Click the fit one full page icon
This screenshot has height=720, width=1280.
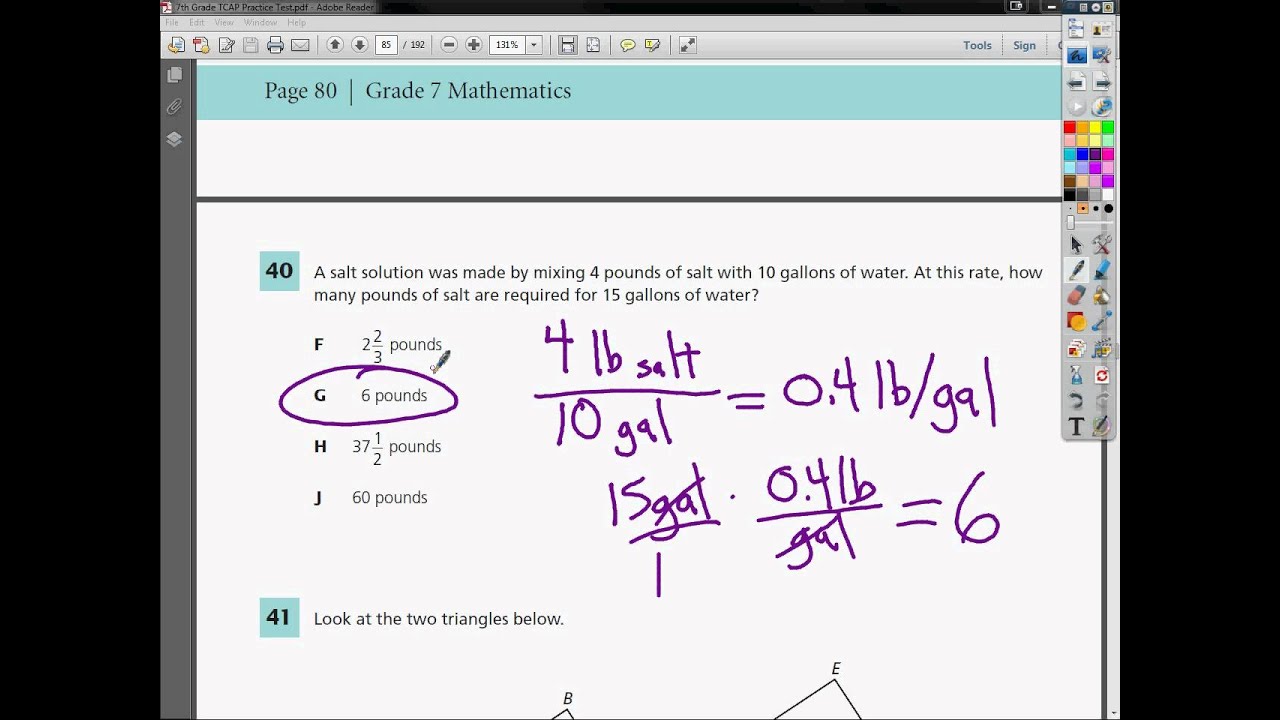click(x=593, y=45)
